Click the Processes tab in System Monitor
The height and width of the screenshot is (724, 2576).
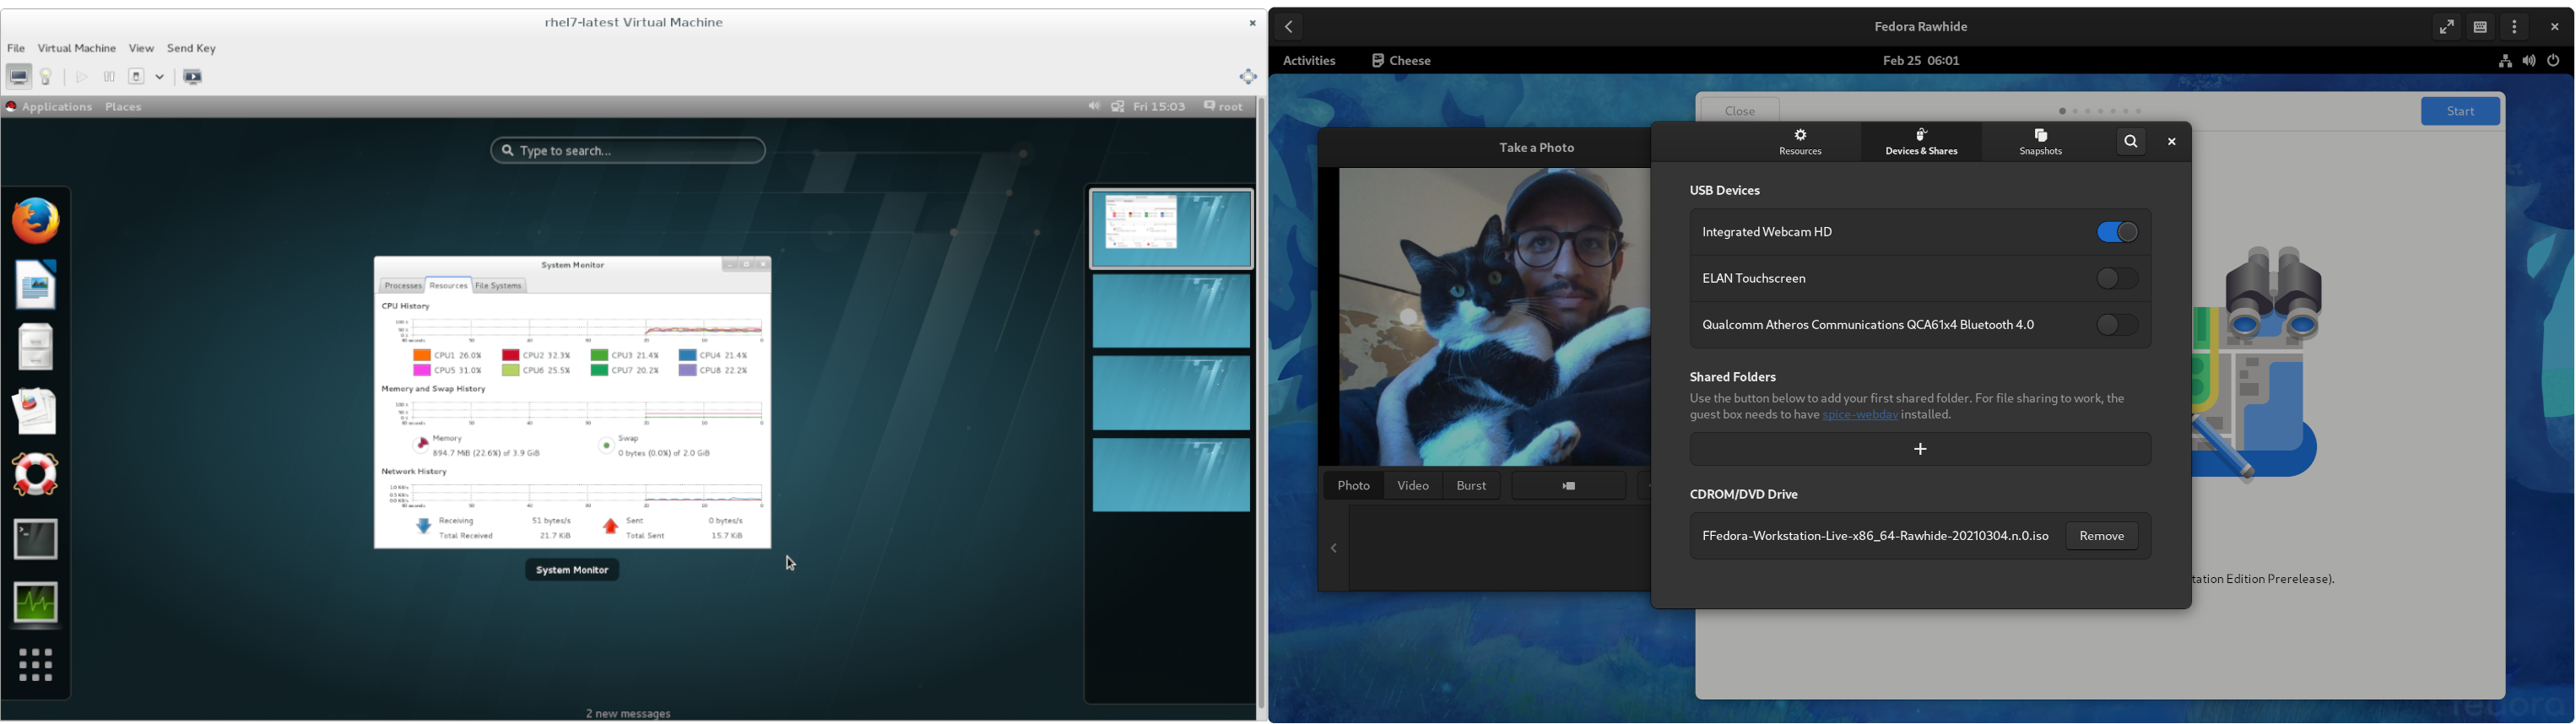tap(402, 286)
